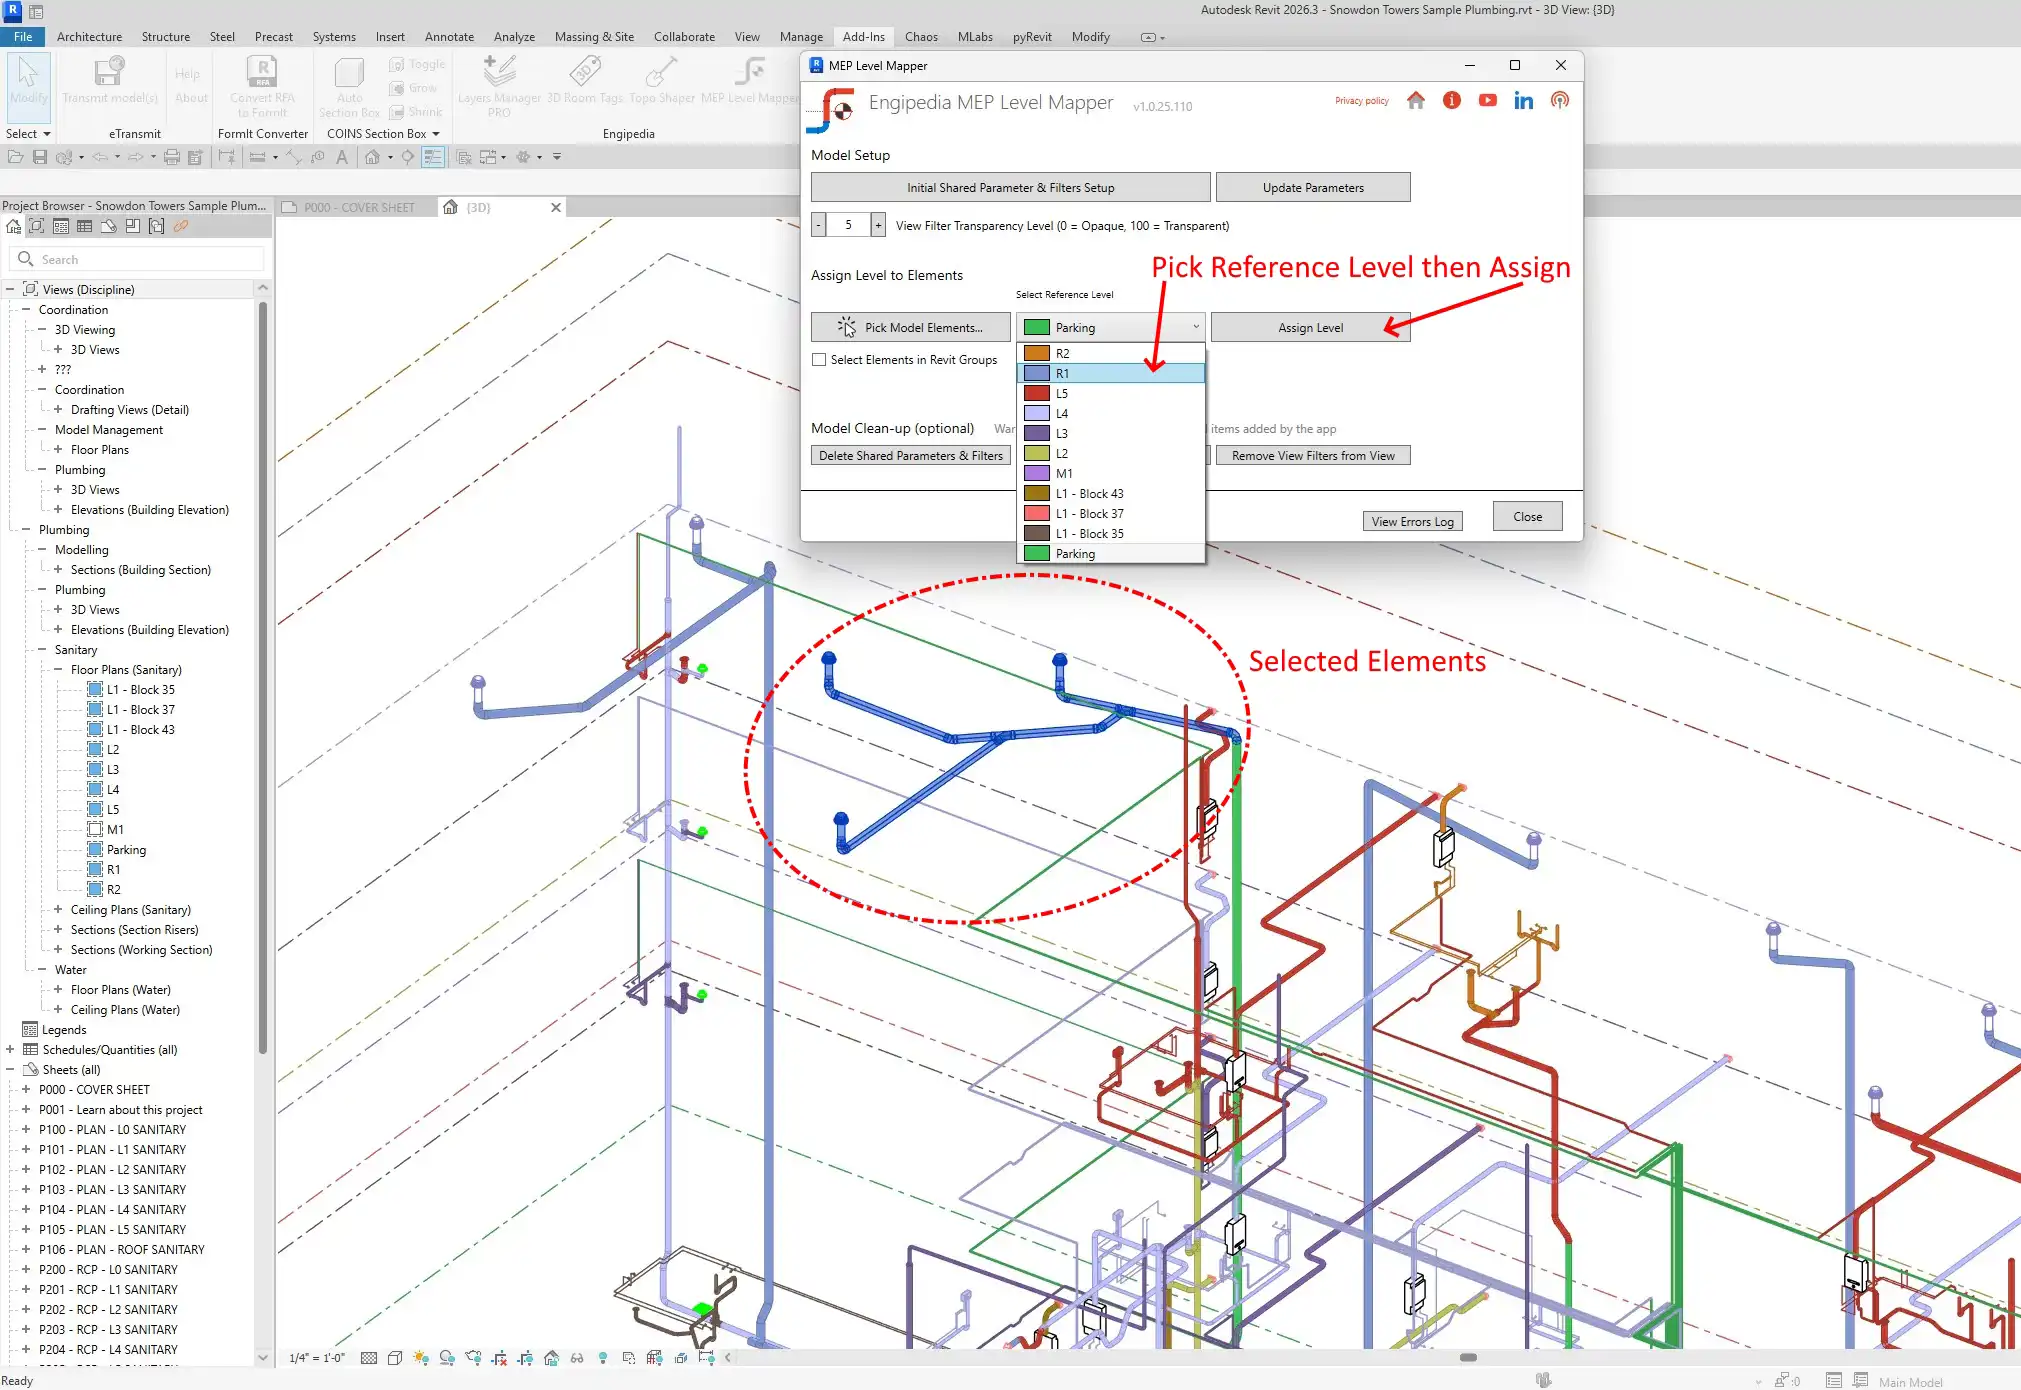Screen dimensions: 2021x1390
Task: Click temporary hide/isolate glasses icon
Action: pyautogui.click(x=577, y=1358)
